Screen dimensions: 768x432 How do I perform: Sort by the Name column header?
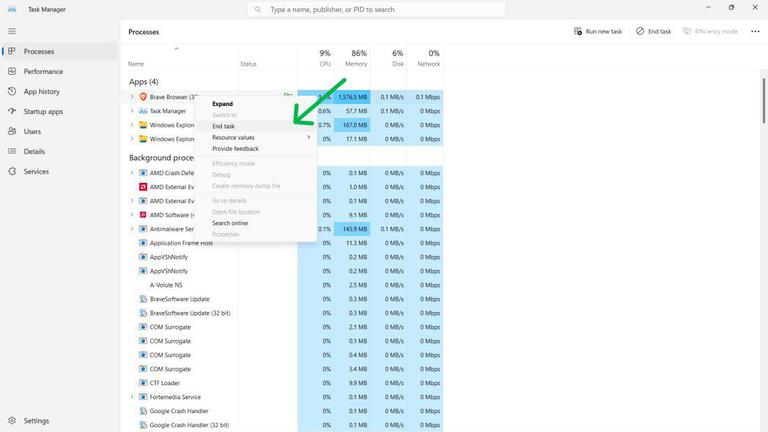(179, 58)
